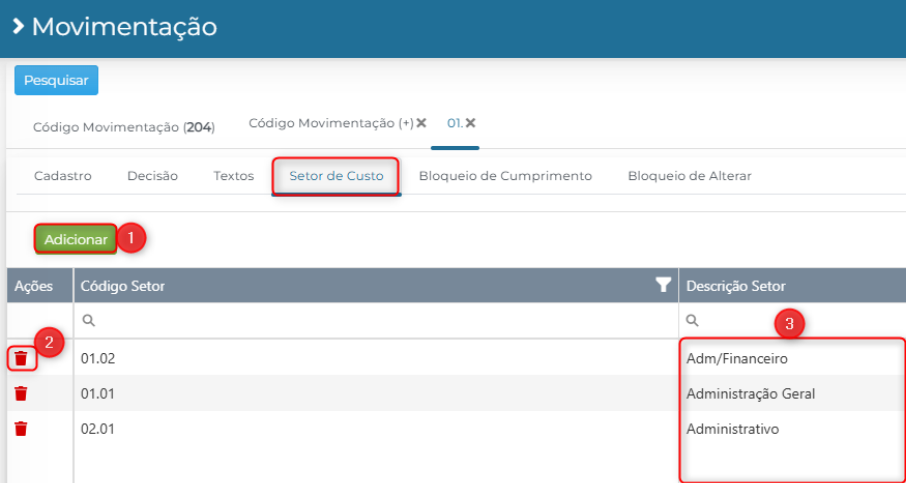Screen dimensions: 906x483
Task: Click the Código Setor search magnifier icon
Action: click(88, 321)
